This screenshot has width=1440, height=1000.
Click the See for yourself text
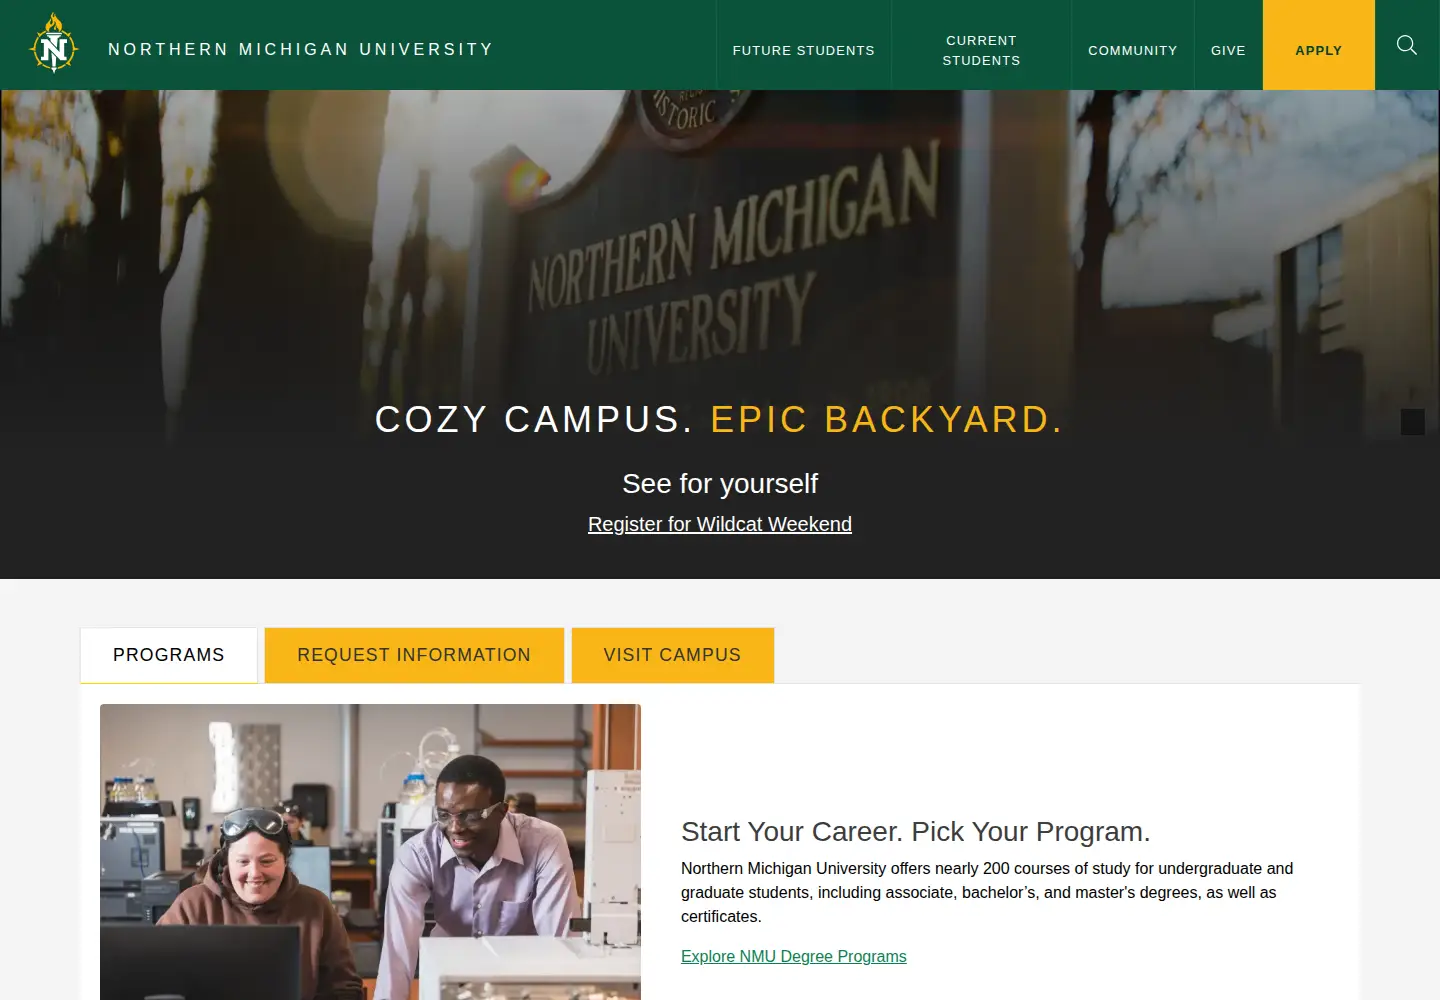[720, 484]
